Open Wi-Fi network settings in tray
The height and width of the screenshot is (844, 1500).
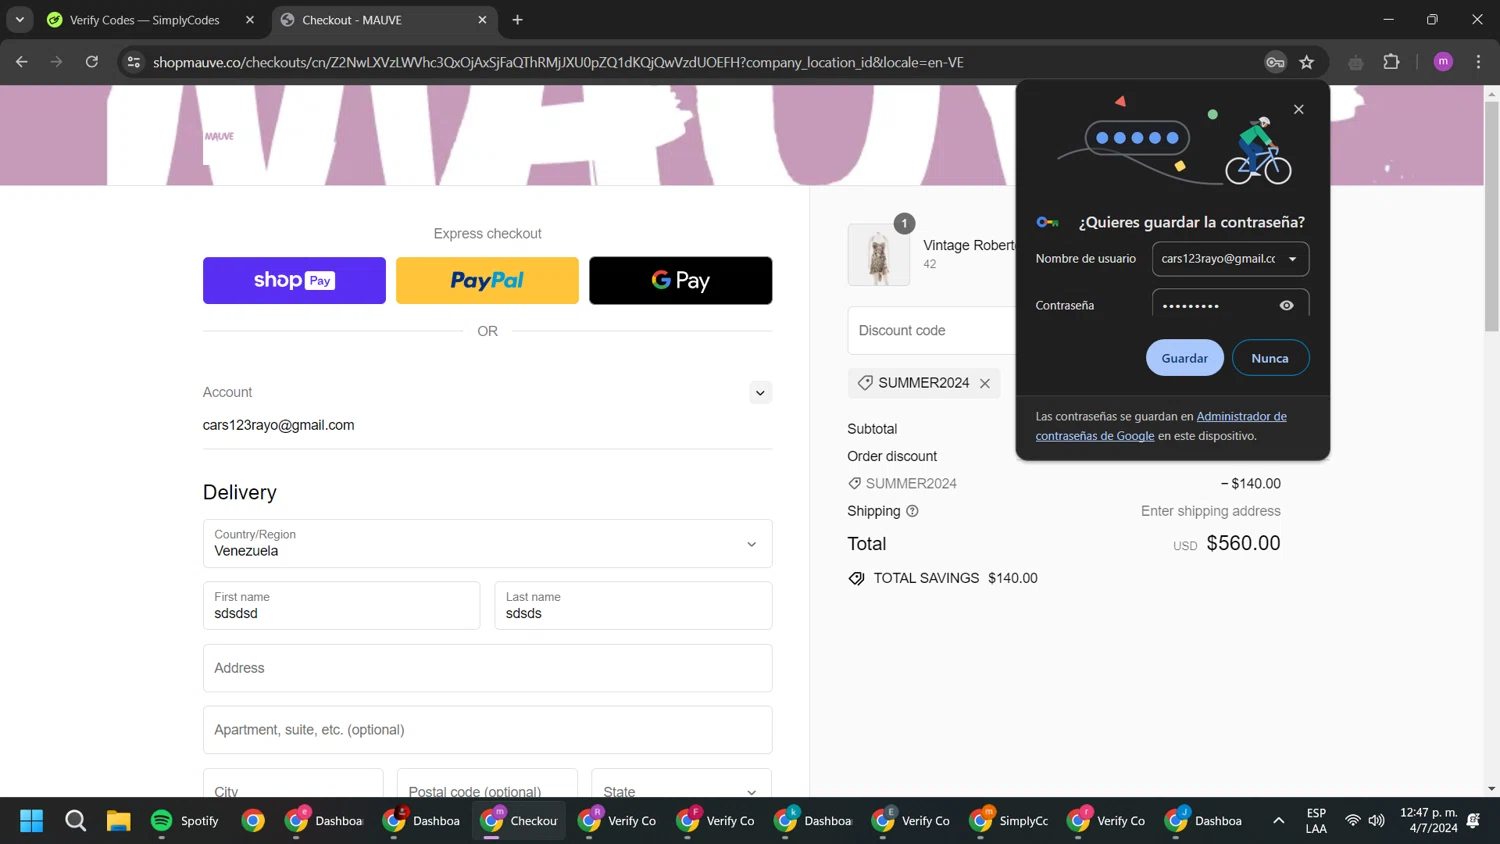pos(1353,821)
